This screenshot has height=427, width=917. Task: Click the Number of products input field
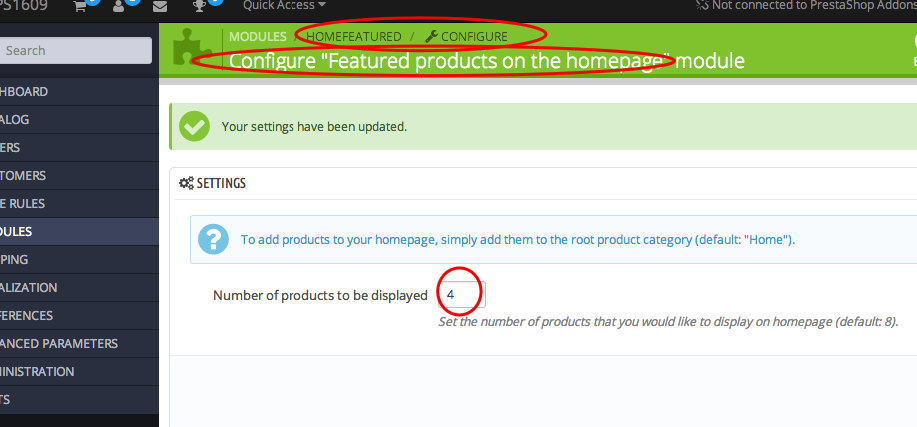(461, 295)
